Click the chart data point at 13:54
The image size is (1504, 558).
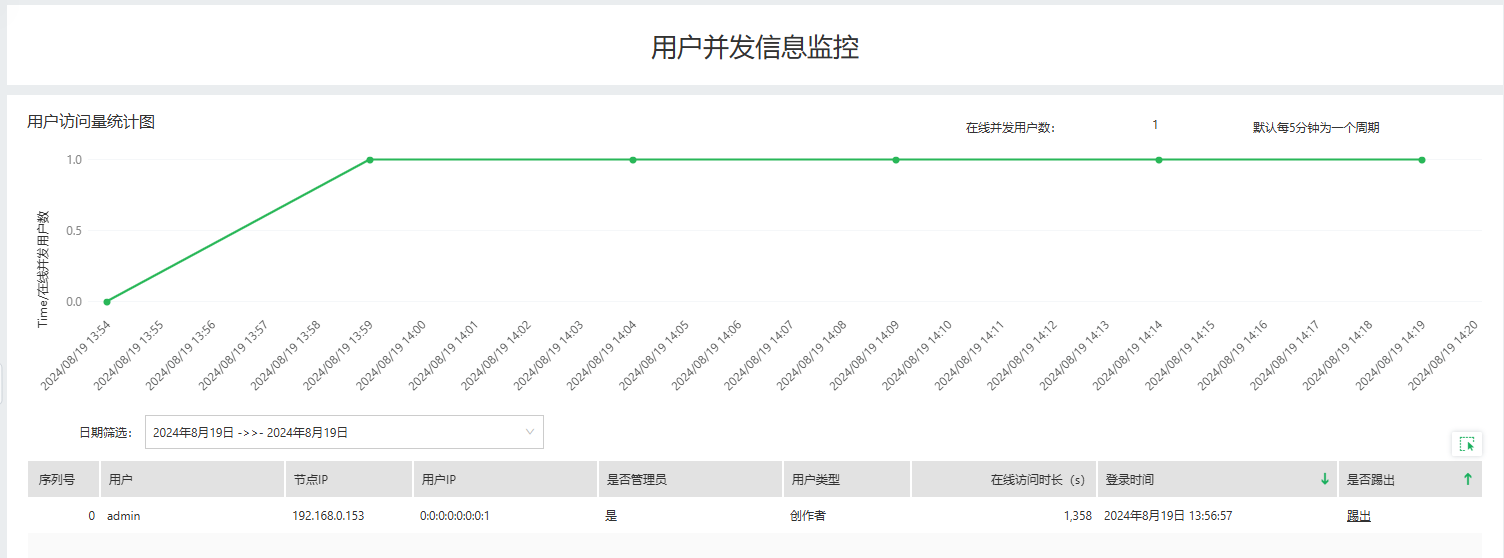pyautogui.click(x=107, y=301)
